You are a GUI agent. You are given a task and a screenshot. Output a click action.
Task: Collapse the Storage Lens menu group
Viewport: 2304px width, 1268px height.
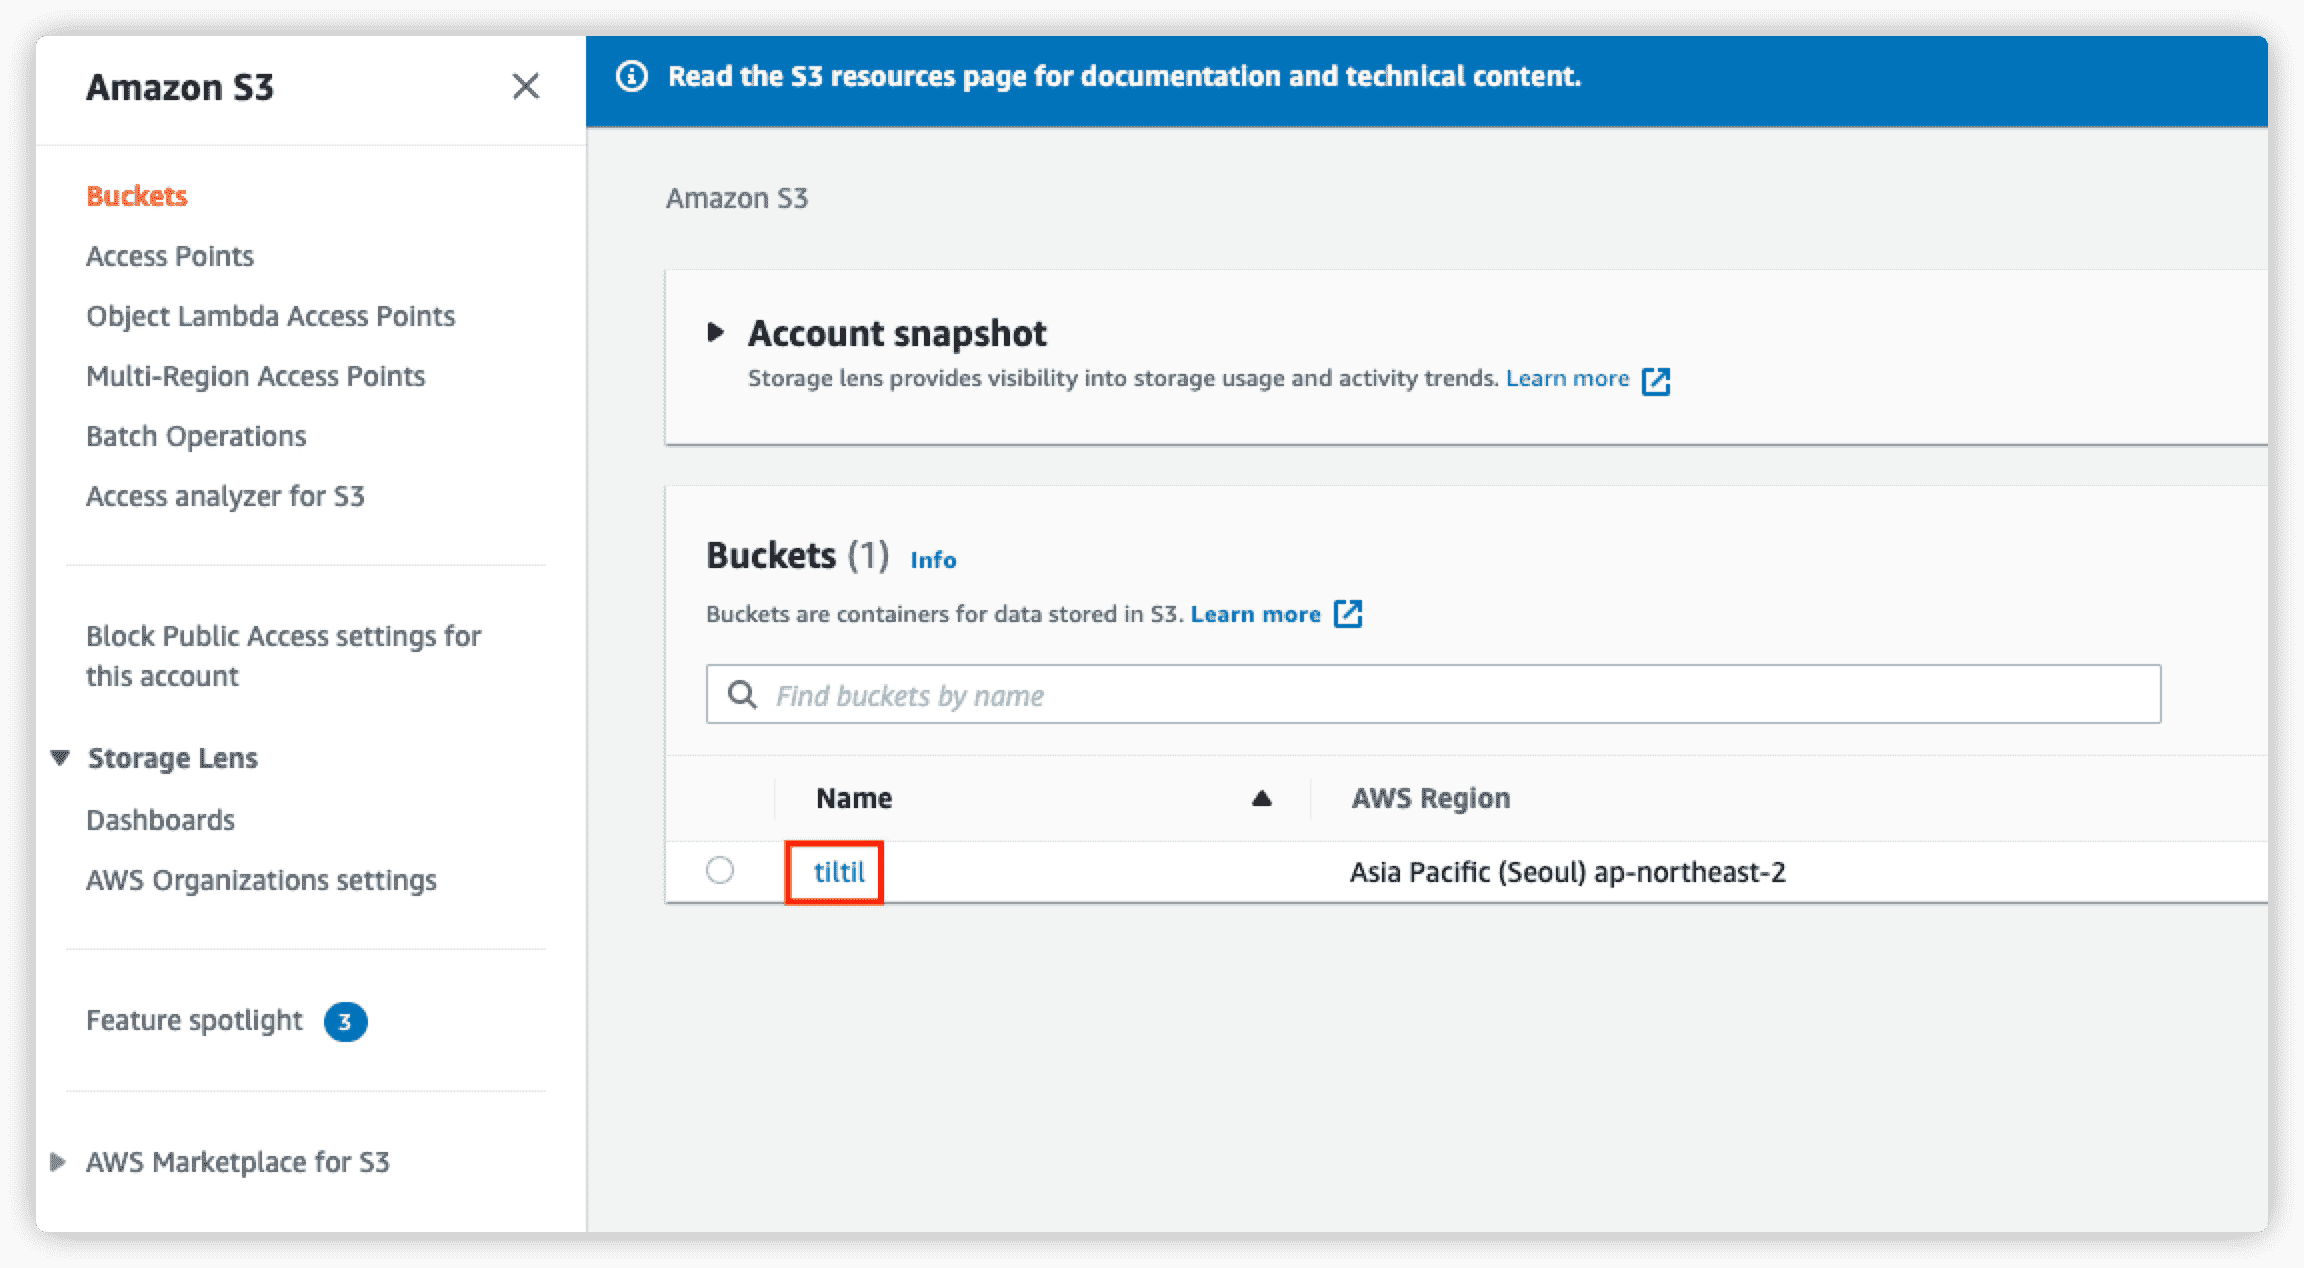[60, 758]
